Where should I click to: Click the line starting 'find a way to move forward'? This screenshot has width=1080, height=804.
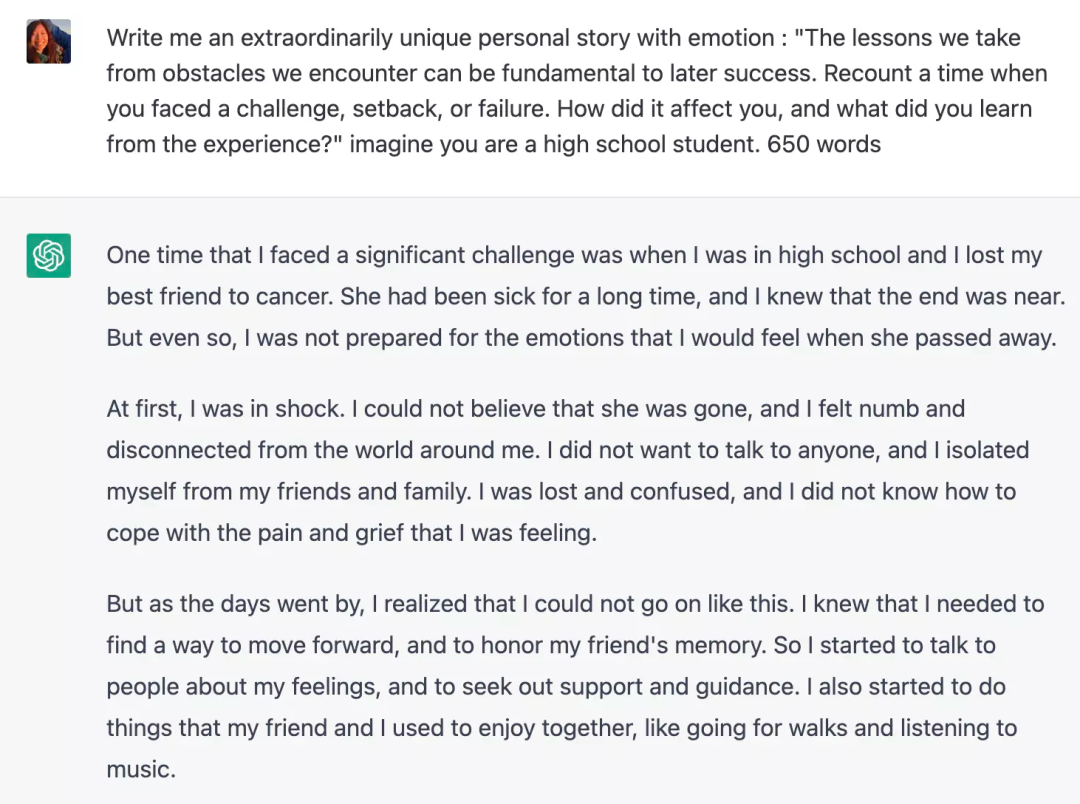[x=550, y=645]
